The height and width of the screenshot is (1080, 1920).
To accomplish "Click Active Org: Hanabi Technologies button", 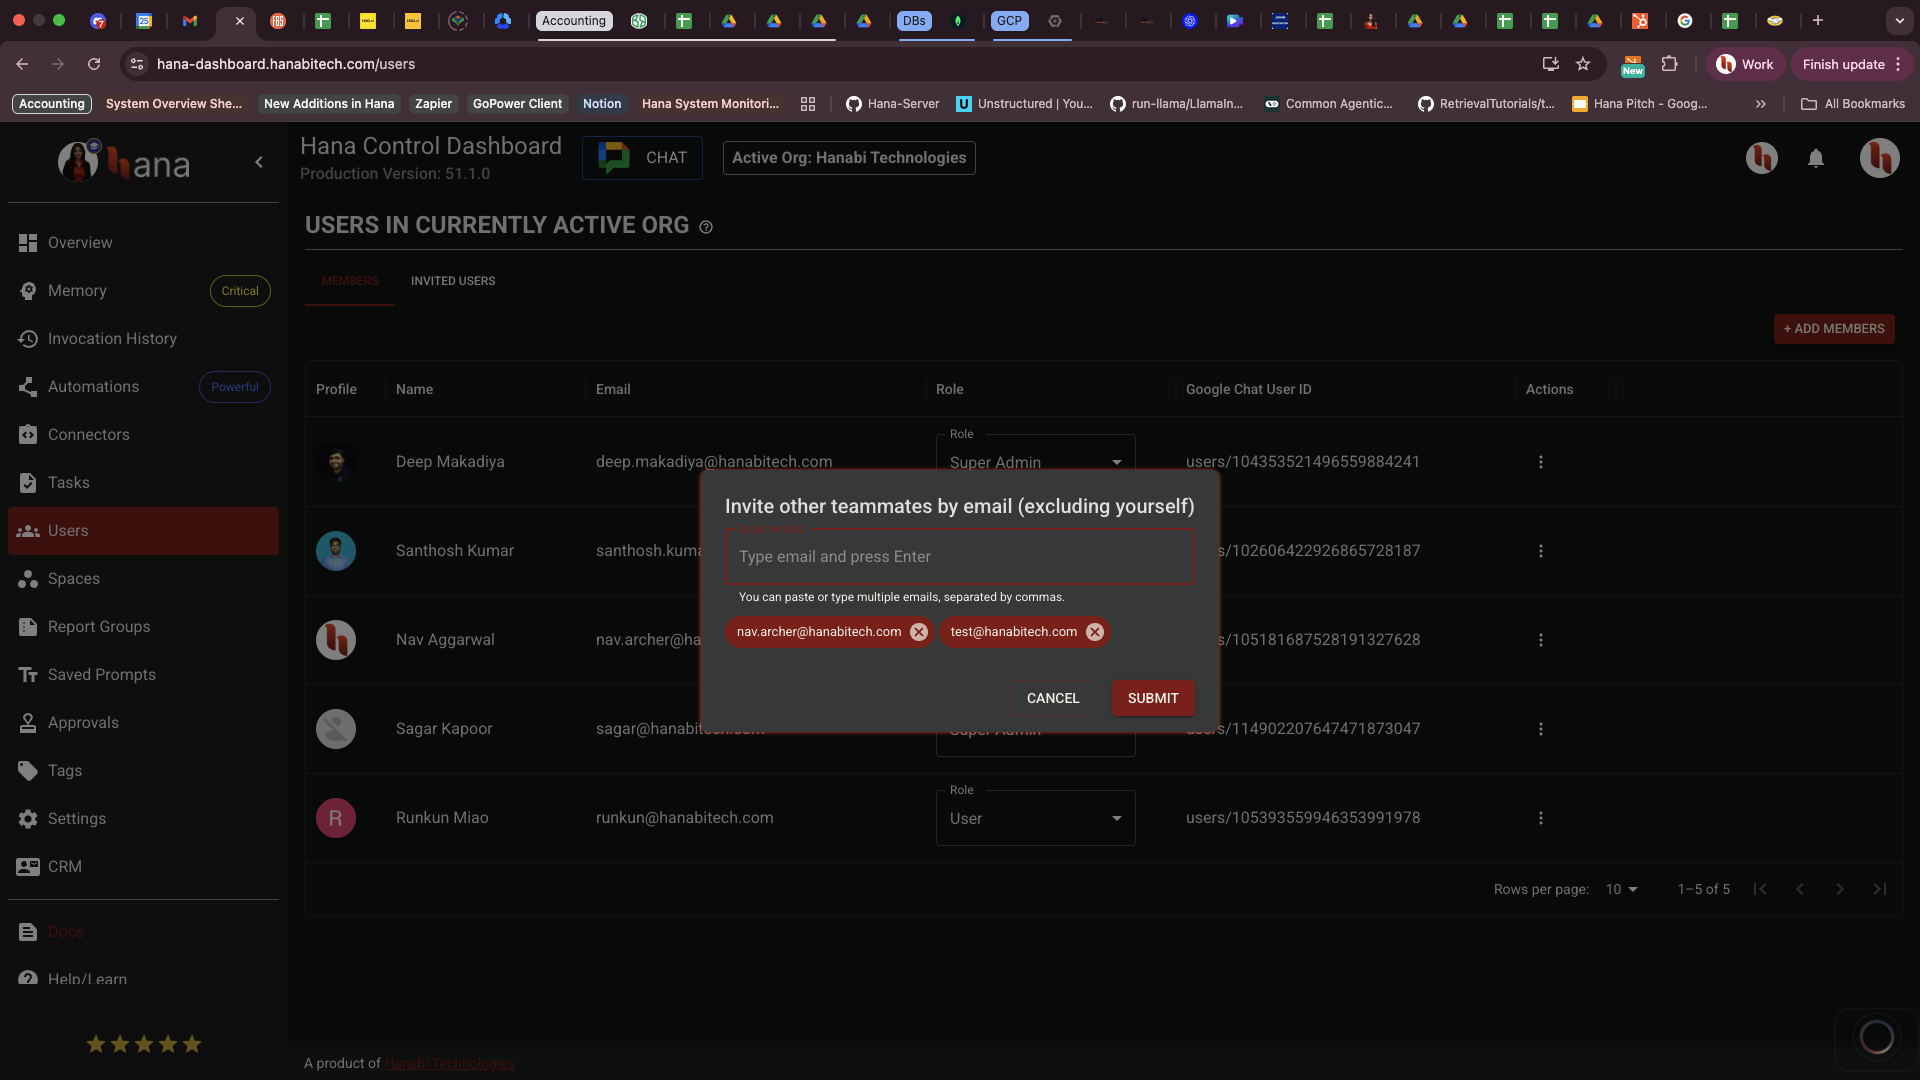I will (x=849, y=158).
